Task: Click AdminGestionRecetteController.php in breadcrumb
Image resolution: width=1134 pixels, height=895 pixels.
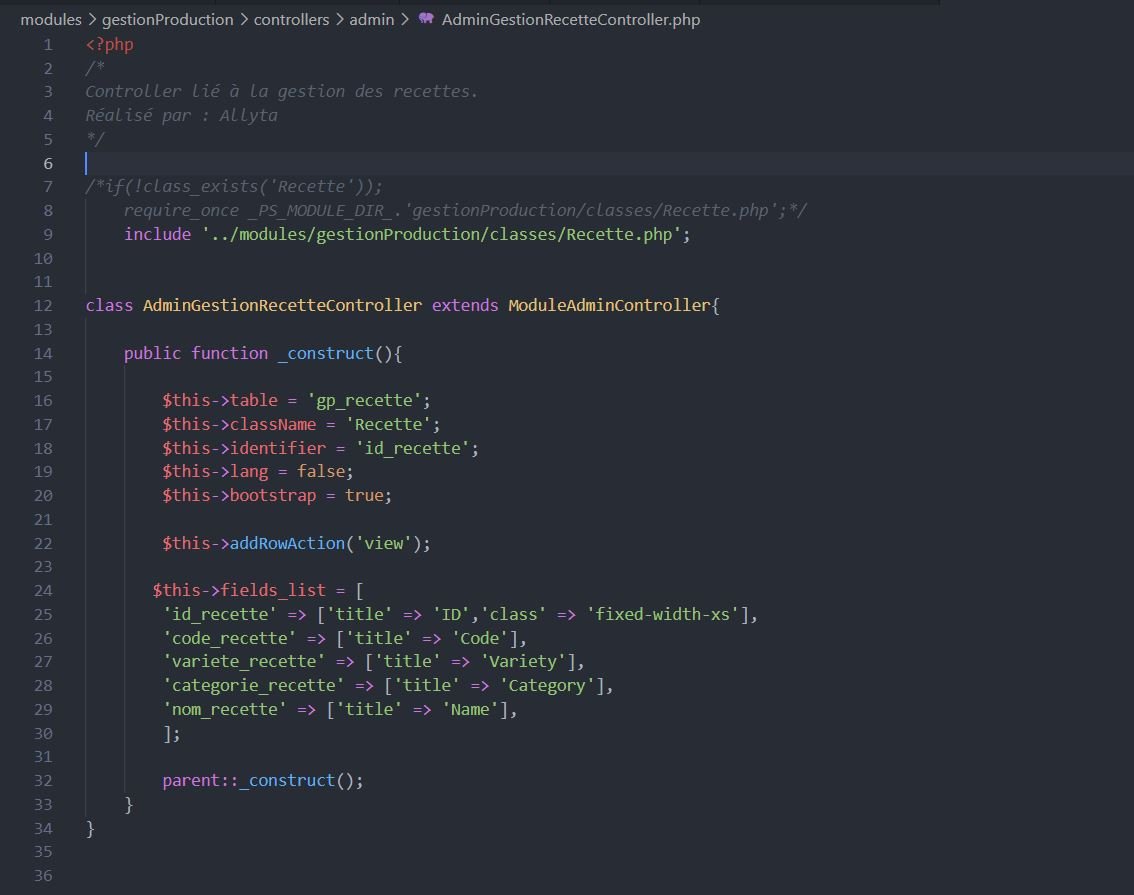Action: coord(571,20)
